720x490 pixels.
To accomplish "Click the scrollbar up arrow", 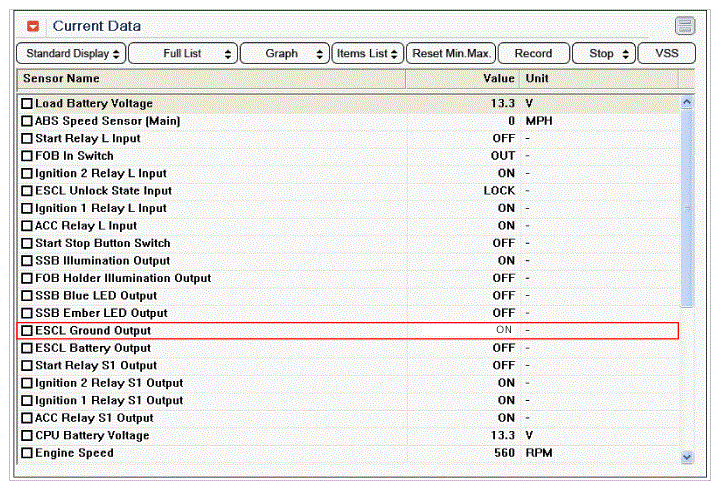I will click(687, 102).
